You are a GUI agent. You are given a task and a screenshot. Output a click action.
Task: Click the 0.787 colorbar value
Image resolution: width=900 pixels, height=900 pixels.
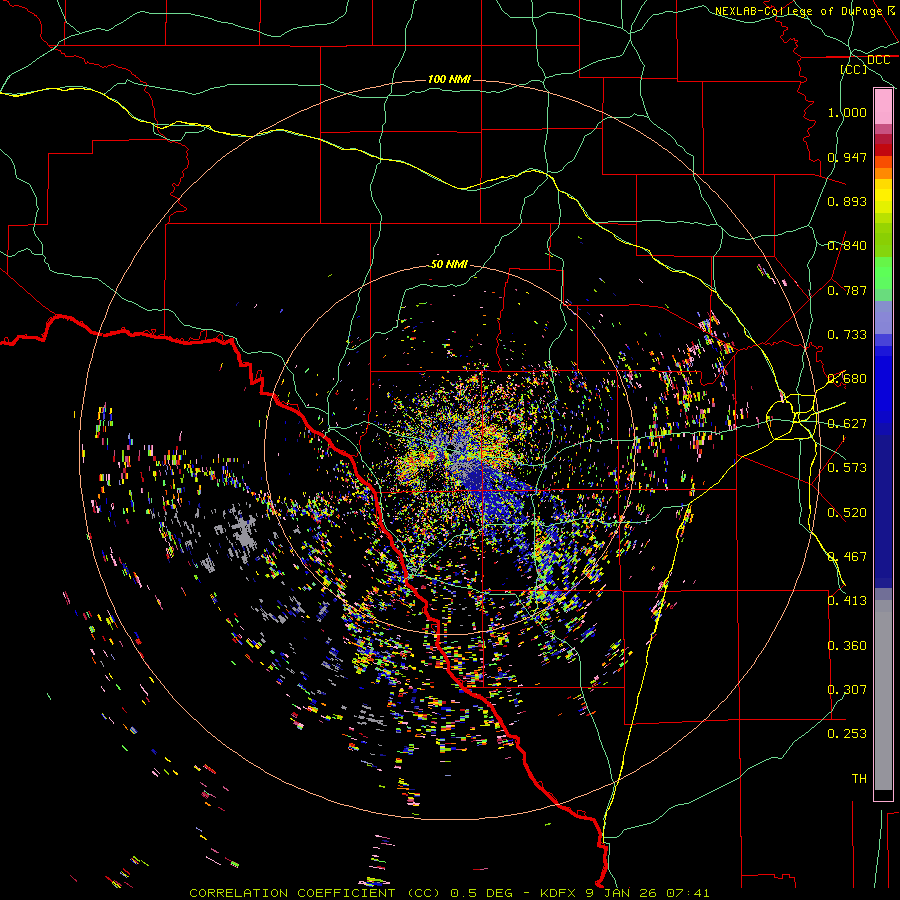[x=847, y=290]
